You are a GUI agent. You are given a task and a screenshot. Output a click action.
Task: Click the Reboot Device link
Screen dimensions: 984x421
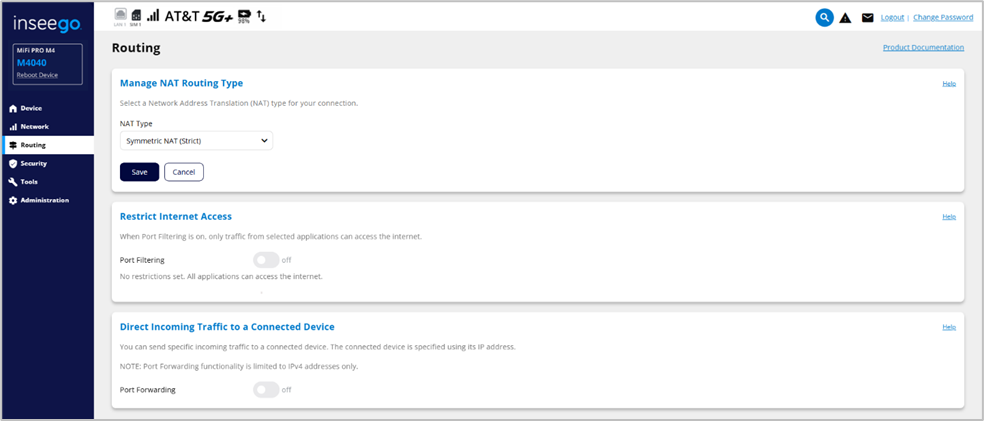35,75
